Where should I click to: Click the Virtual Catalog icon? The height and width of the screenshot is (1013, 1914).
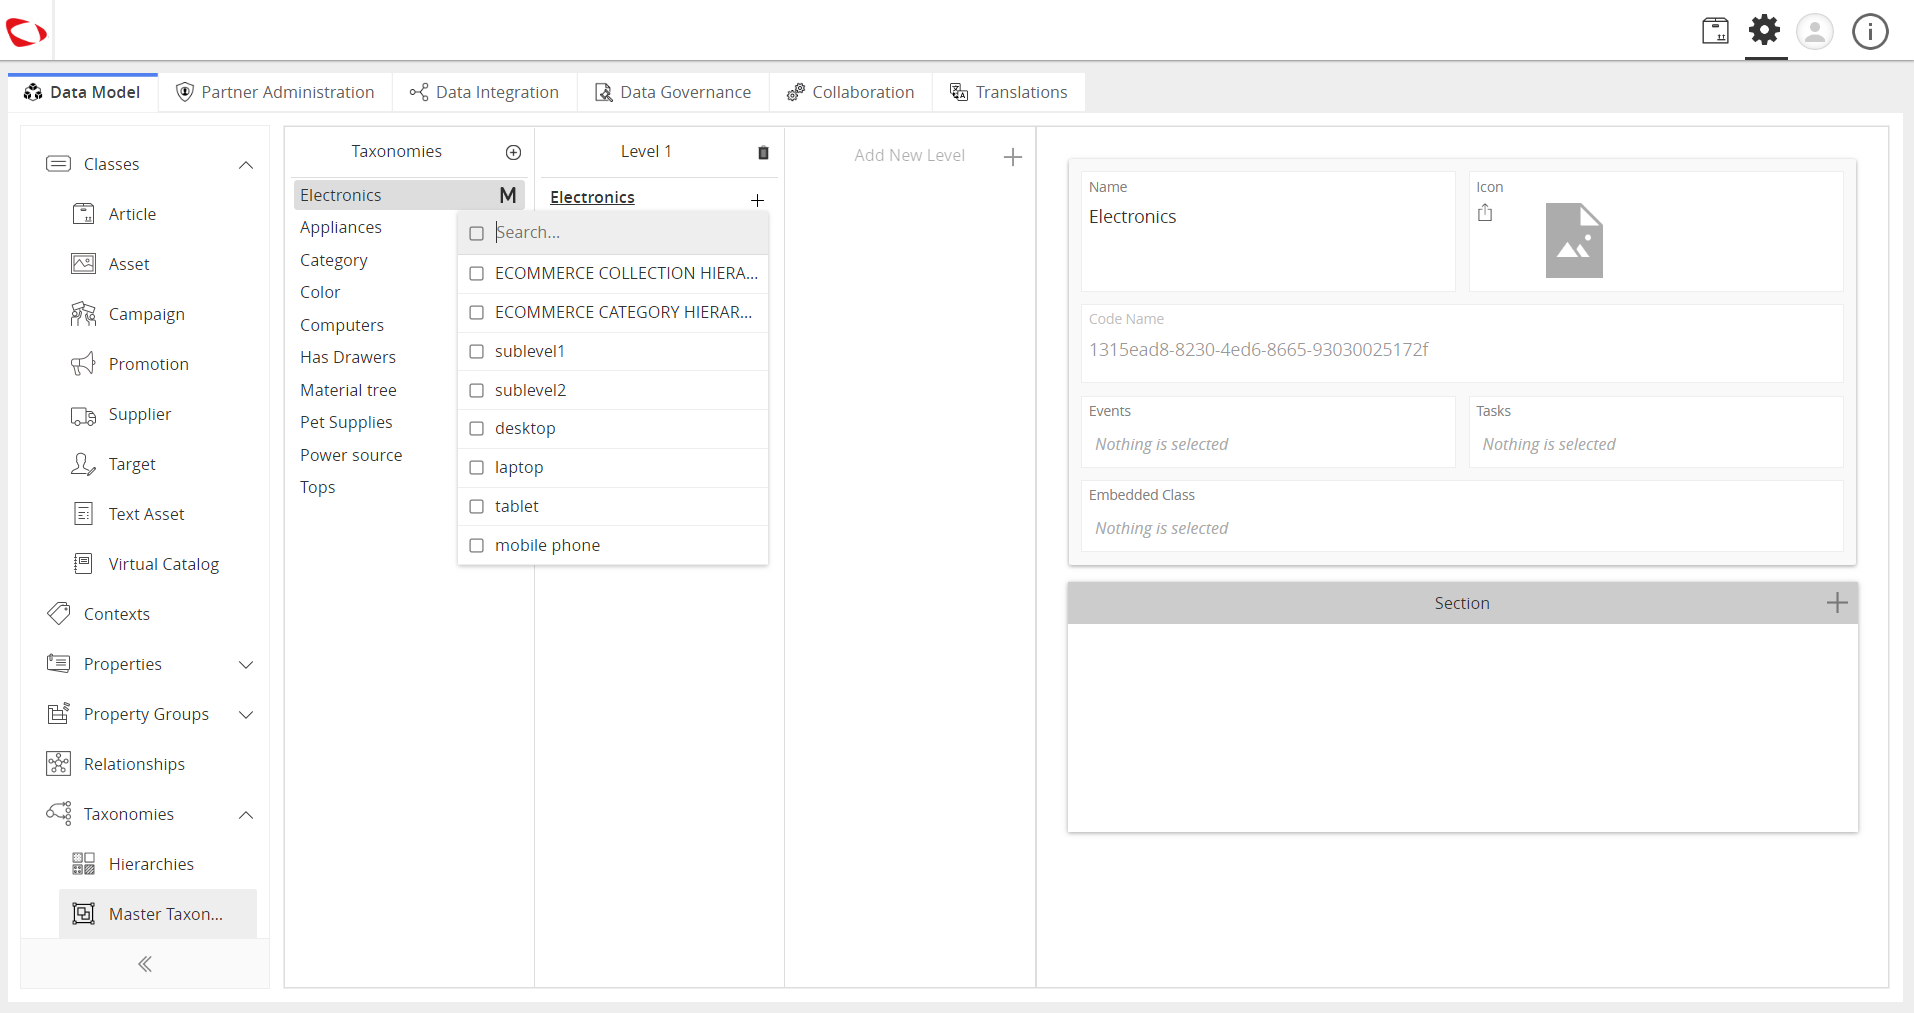(84, 564)
